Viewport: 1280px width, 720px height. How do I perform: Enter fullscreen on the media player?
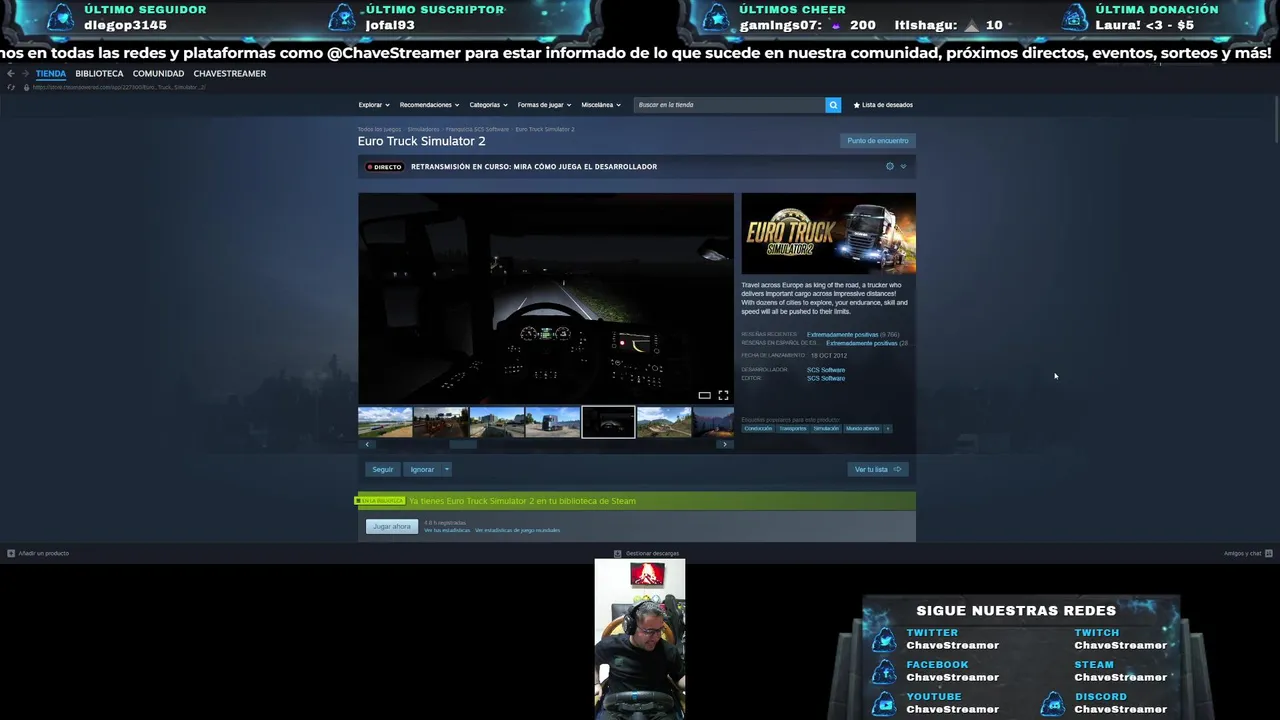click(723, 395)
